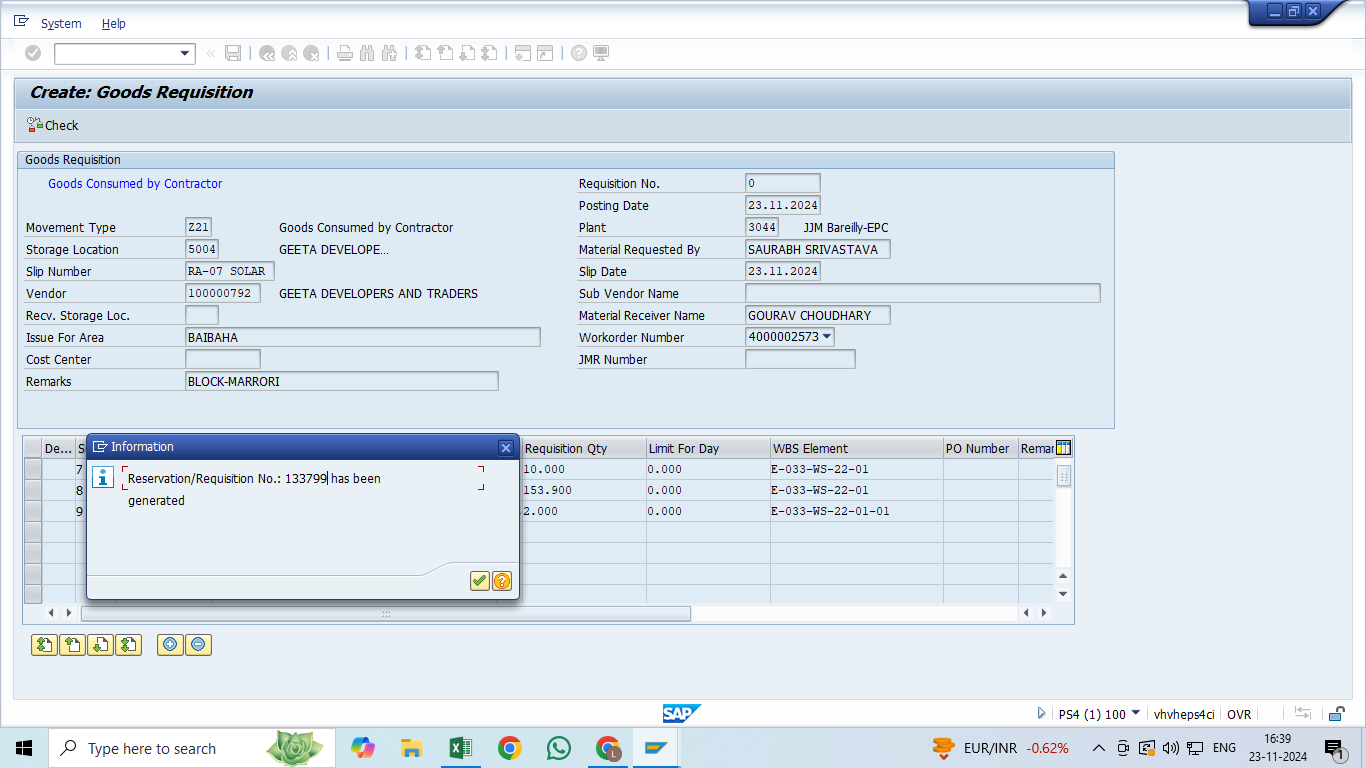The image size is (1366, 768).
Task: Go to first page using table button
Action: [x=44, y=645]
